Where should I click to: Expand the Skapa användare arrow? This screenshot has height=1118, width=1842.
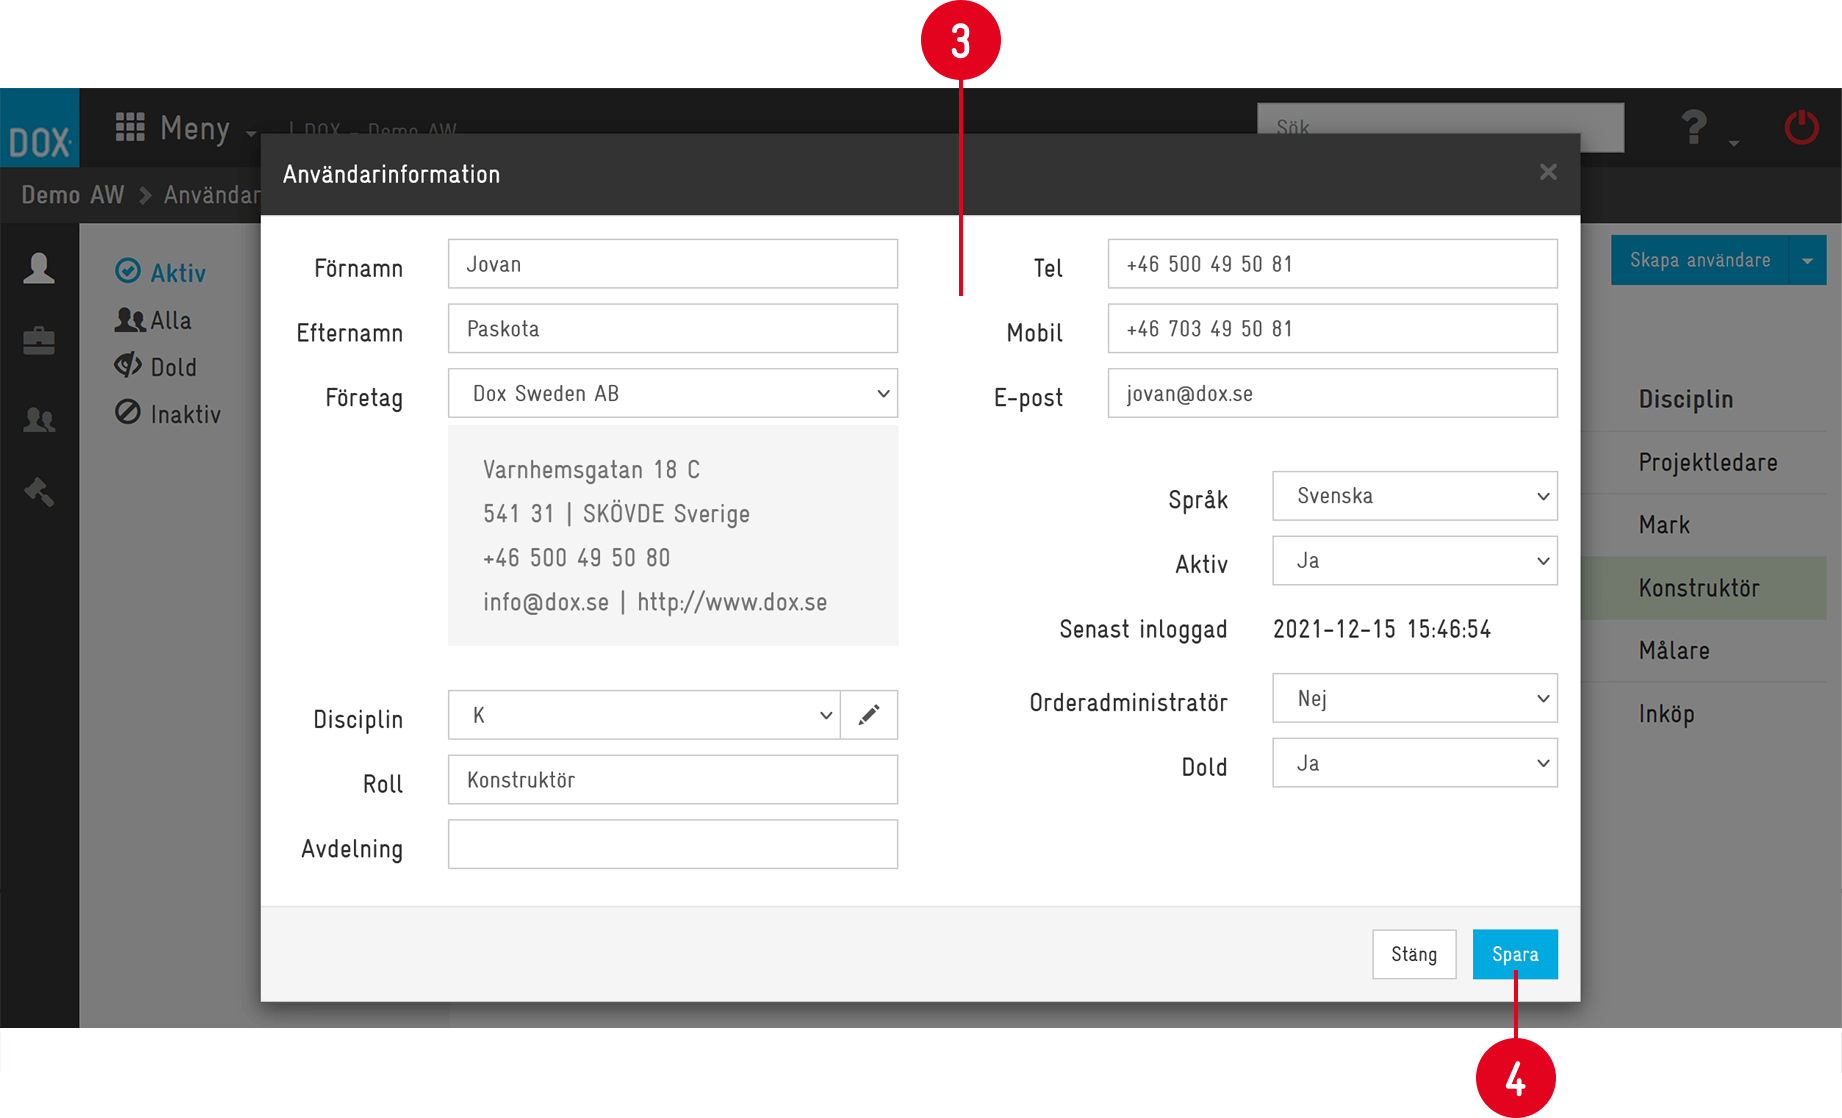point(1808,260)
